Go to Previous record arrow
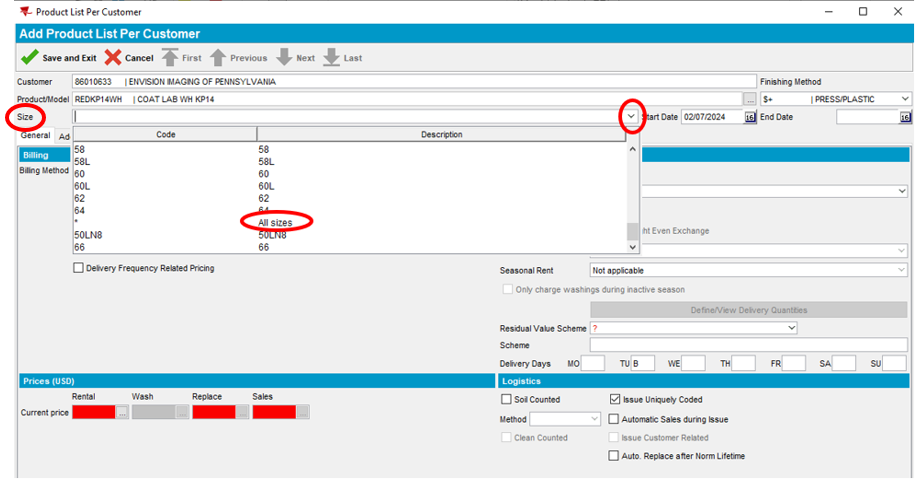This screenshot has height=482, width=916. (218, 58)
